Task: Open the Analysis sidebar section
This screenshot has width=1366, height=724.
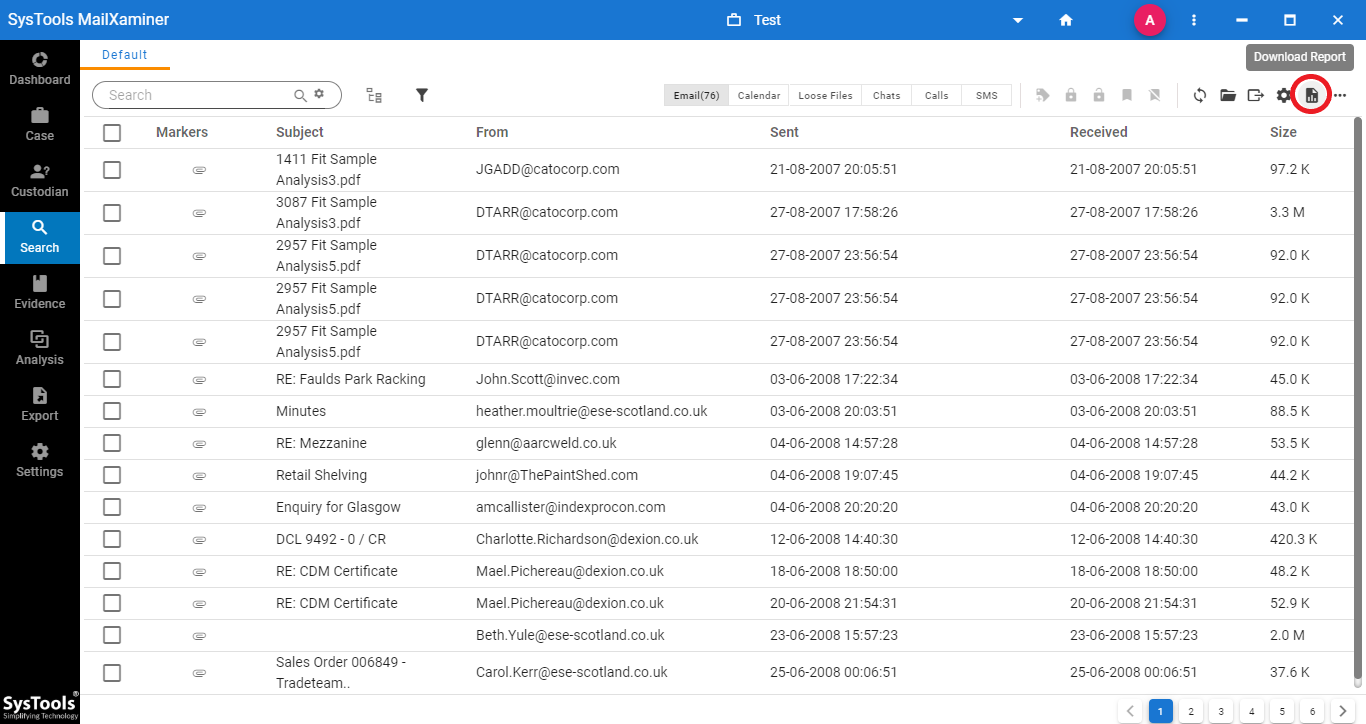Action: (40, 348)
